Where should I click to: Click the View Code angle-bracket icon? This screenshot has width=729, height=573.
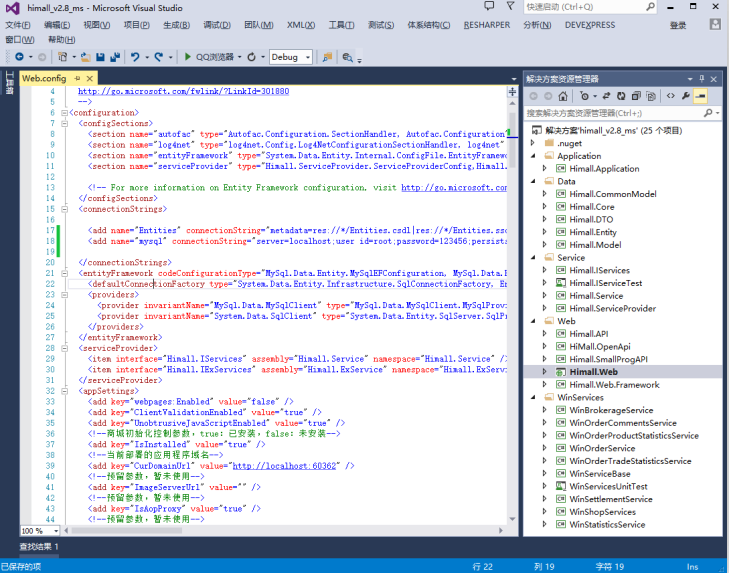pyautogui.click(x=671, y=96)
